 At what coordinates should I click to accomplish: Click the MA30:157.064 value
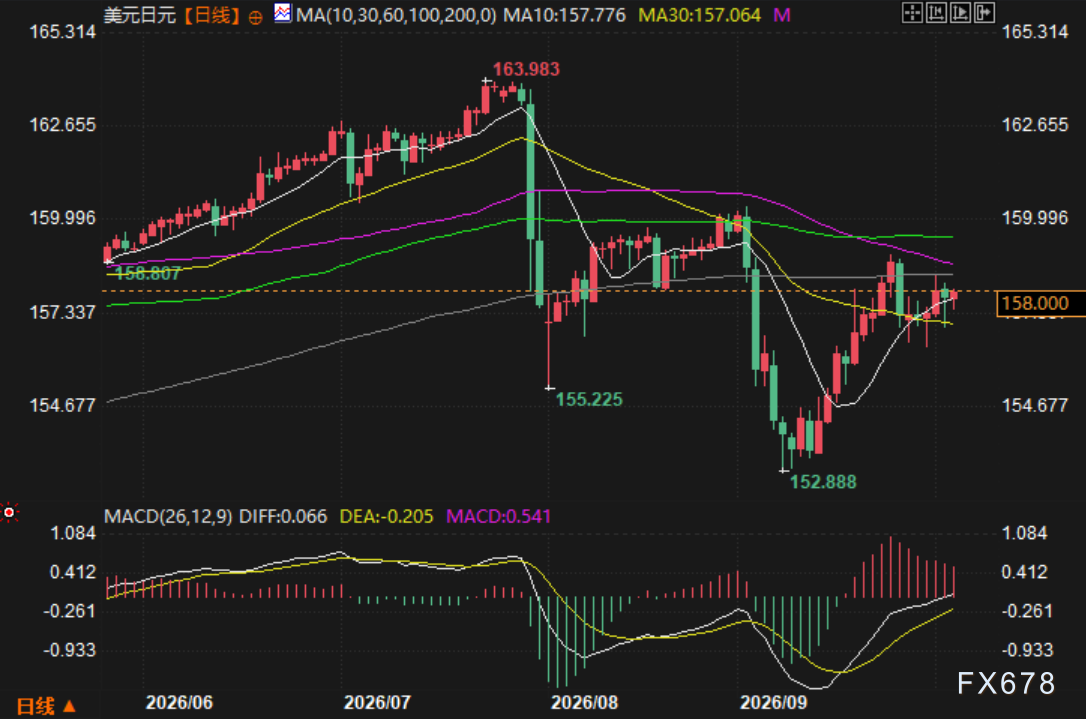(700, 15)
